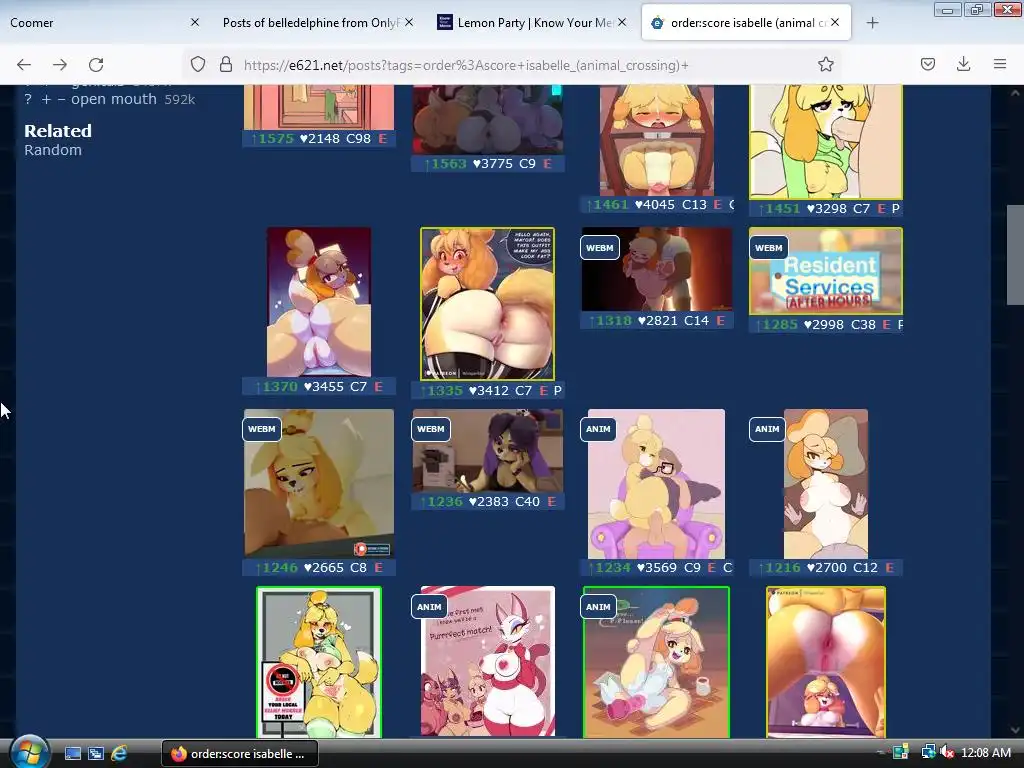Show site security info via padlock

[226, 64]
